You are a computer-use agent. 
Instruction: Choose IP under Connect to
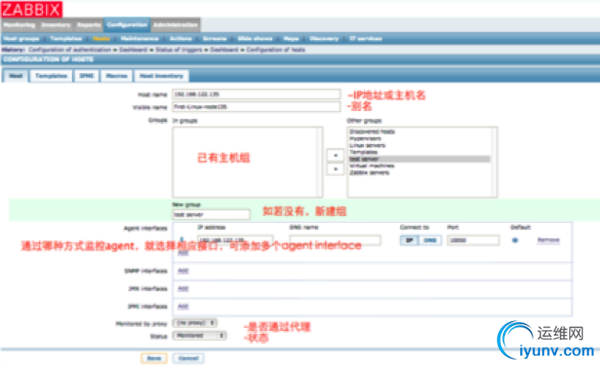(x=409, y=240)
